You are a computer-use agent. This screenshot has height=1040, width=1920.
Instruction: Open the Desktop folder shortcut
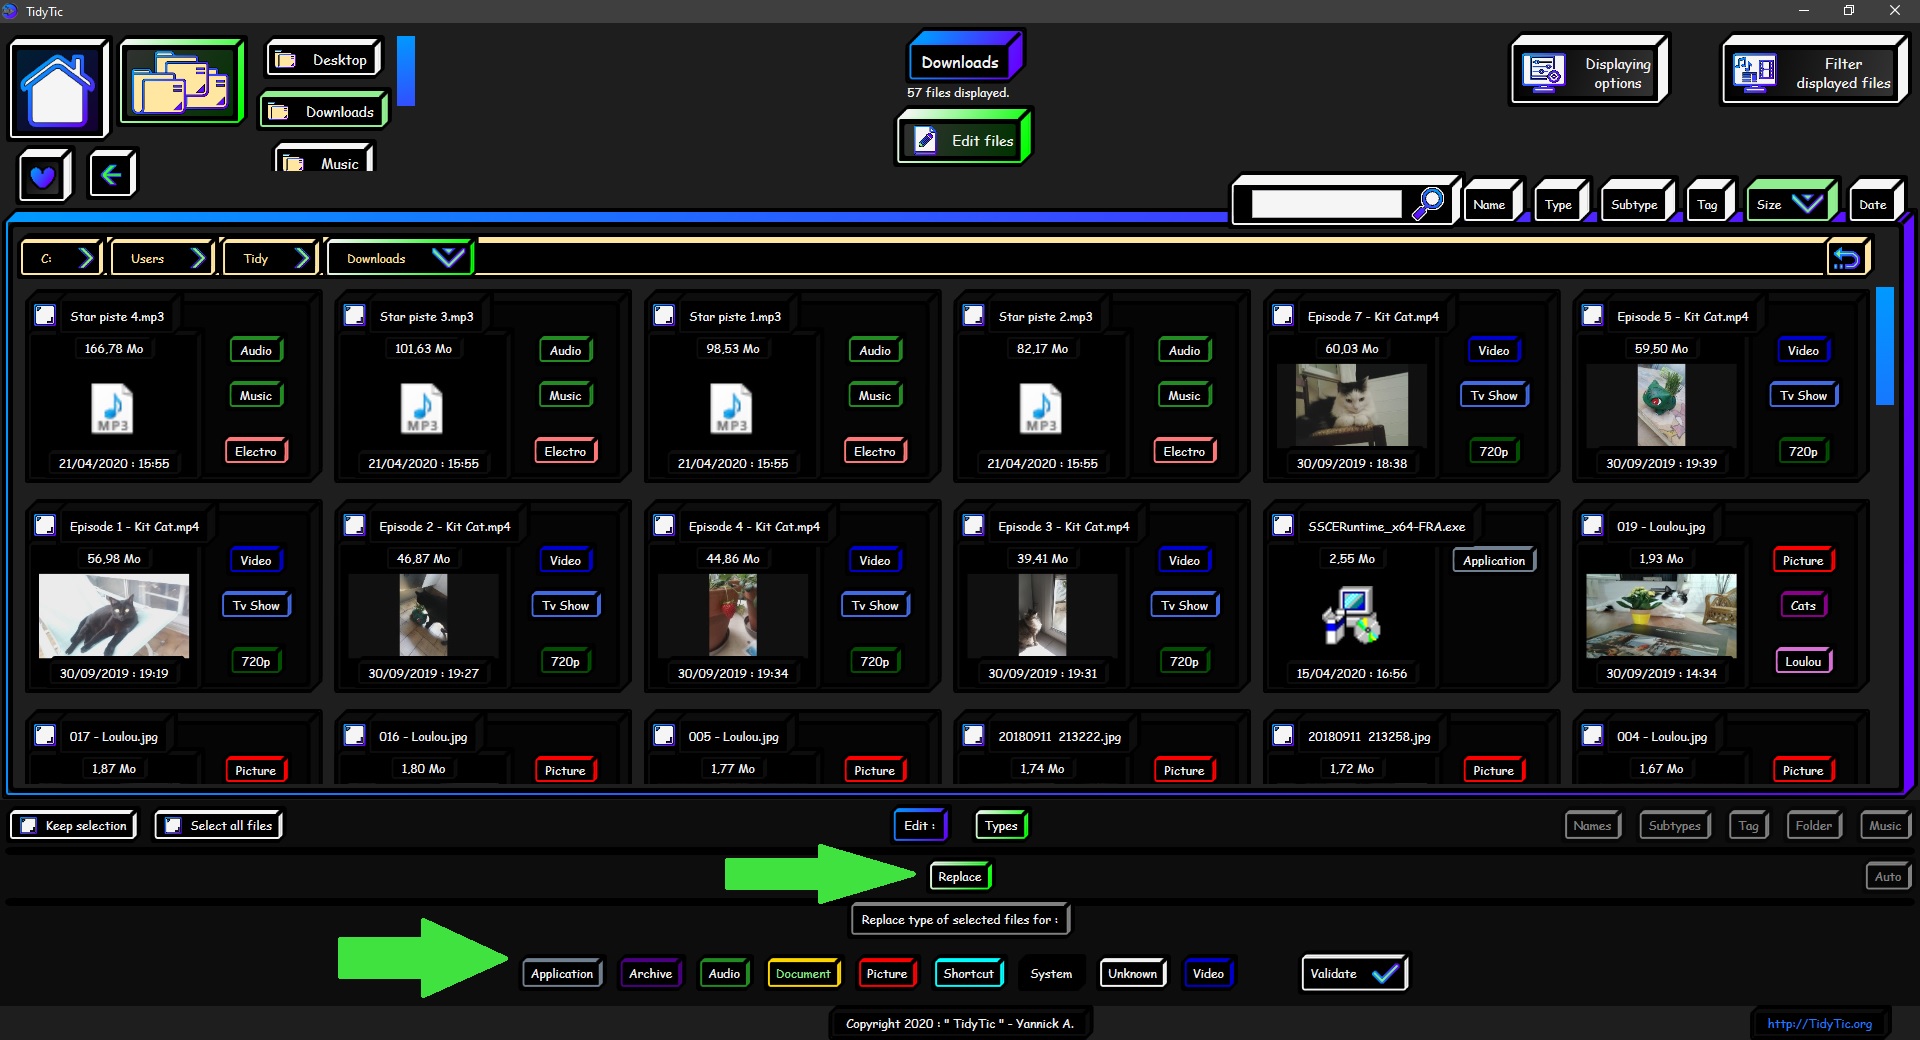click(x=323, y=60)
